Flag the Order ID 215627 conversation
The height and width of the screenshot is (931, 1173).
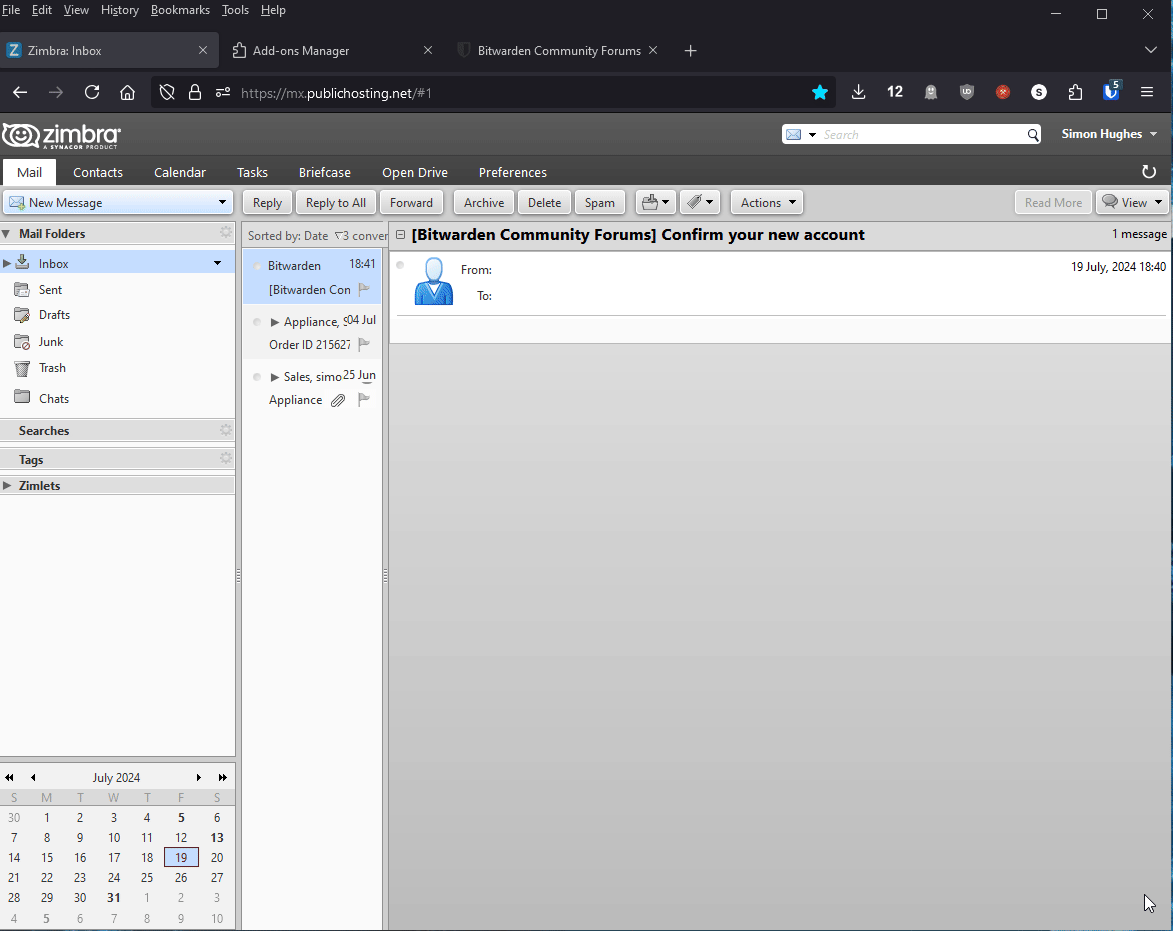pos(364,344)
